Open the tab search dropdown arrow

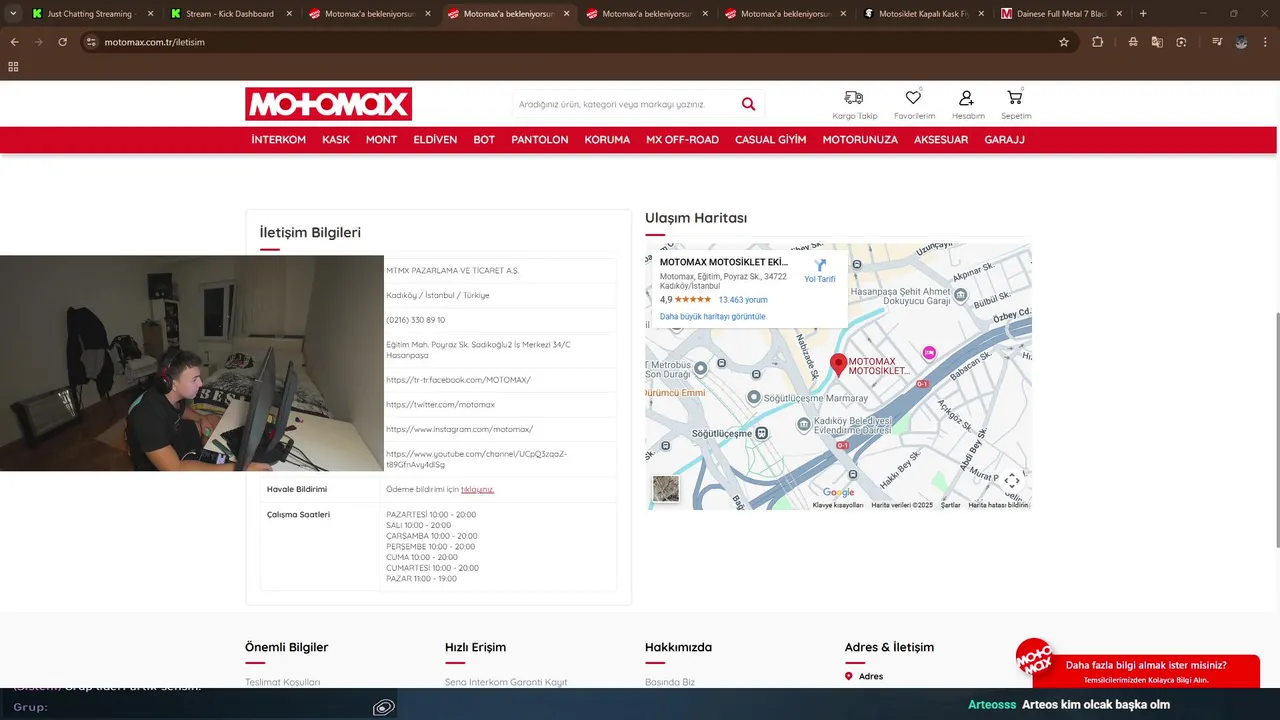[x=13, y=14]
